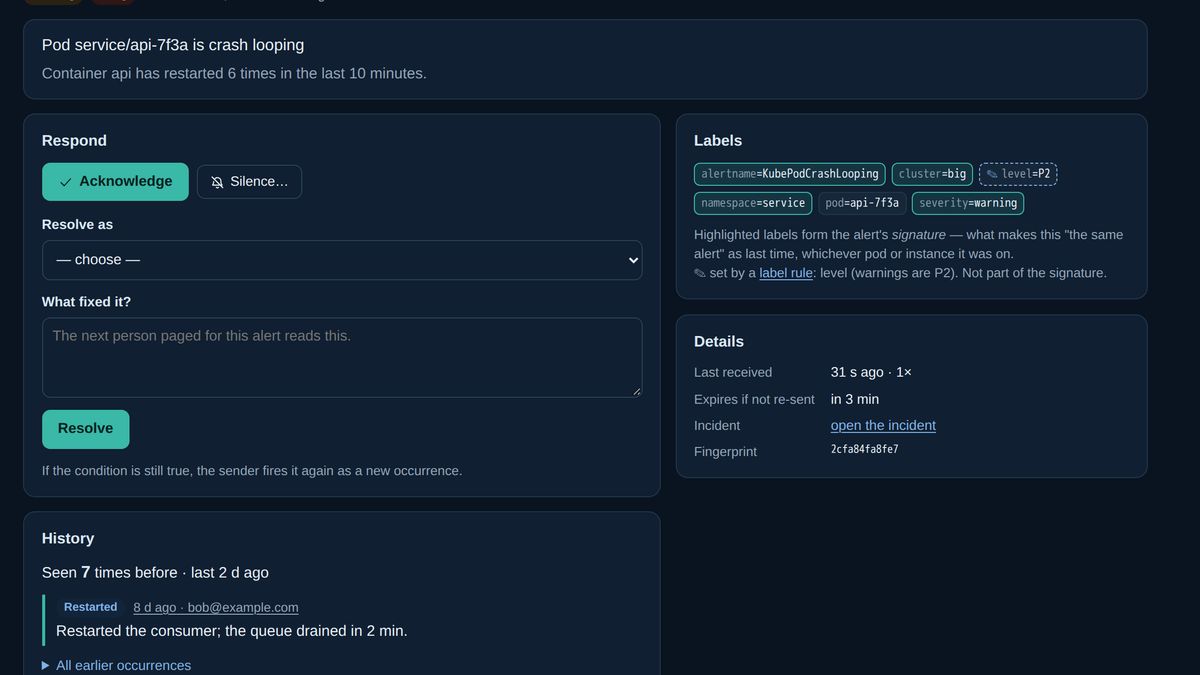Click the 8 d ago · bob@example.com link
The image size is (1200, 675).
tap(216, 608)
